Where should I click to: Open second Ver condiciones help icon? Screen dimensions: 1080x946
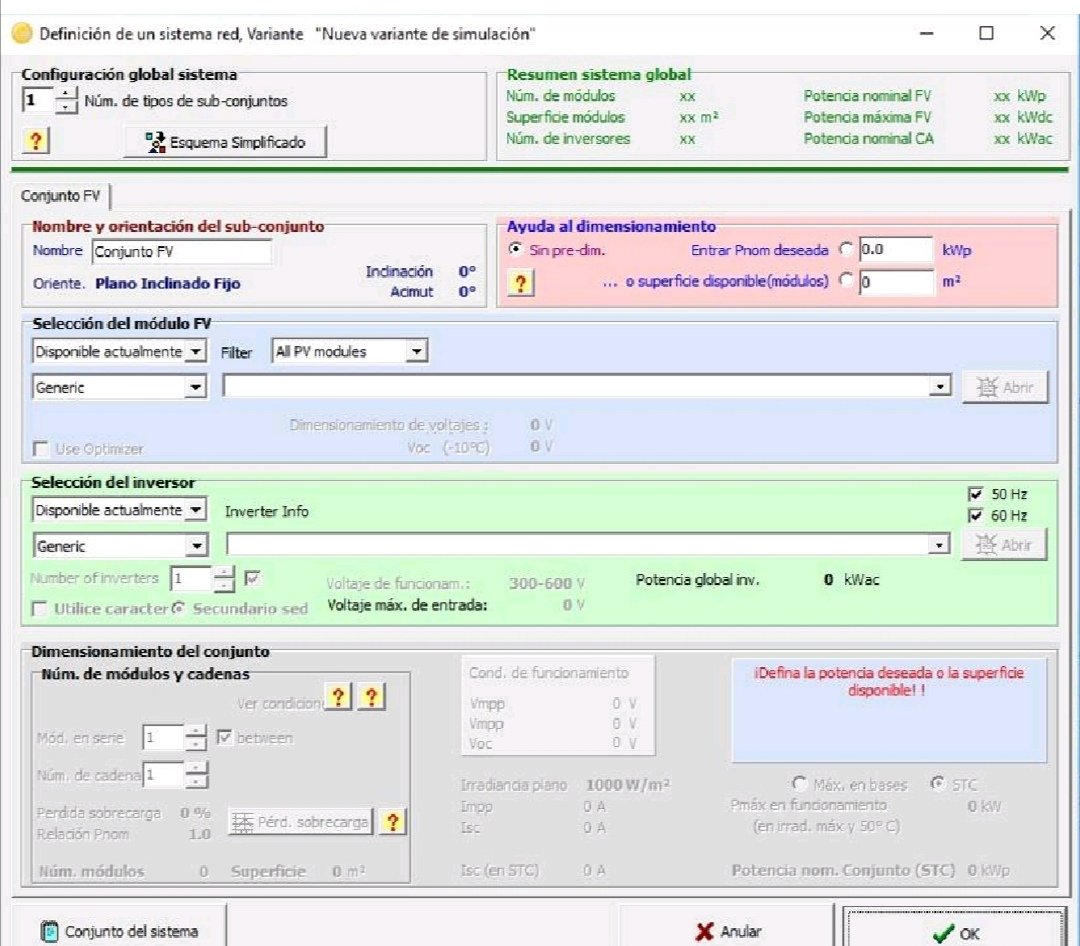(x=371, y=697)
